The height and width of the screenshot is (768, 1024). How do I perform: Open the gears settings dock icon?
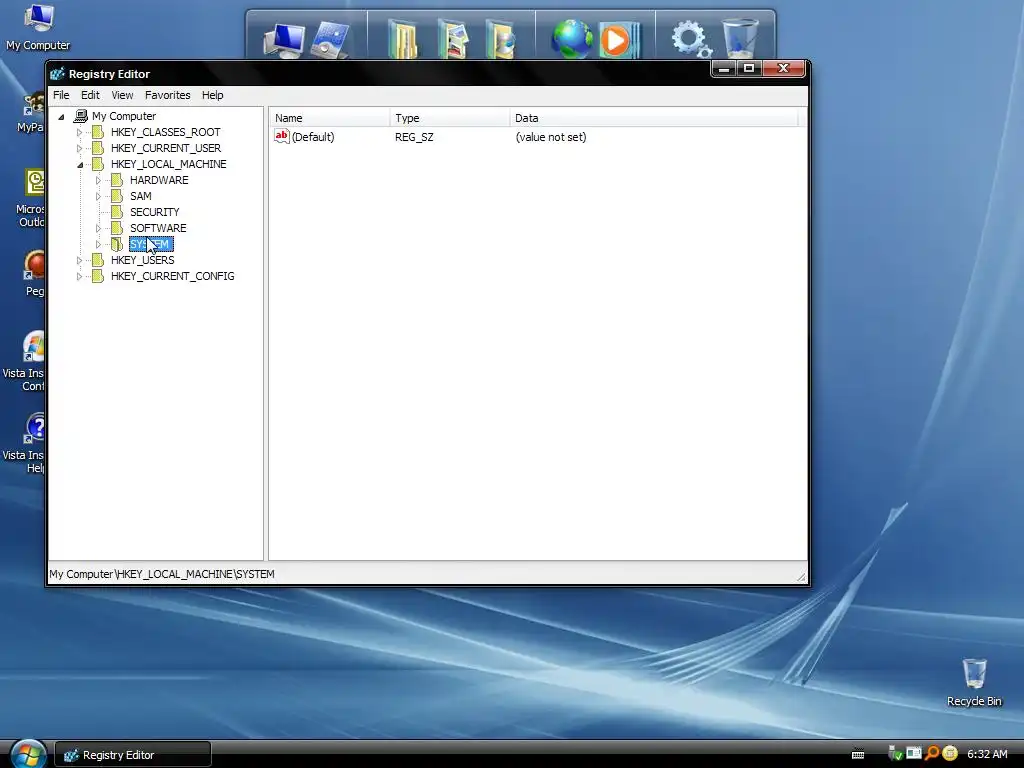coord(691,39)
